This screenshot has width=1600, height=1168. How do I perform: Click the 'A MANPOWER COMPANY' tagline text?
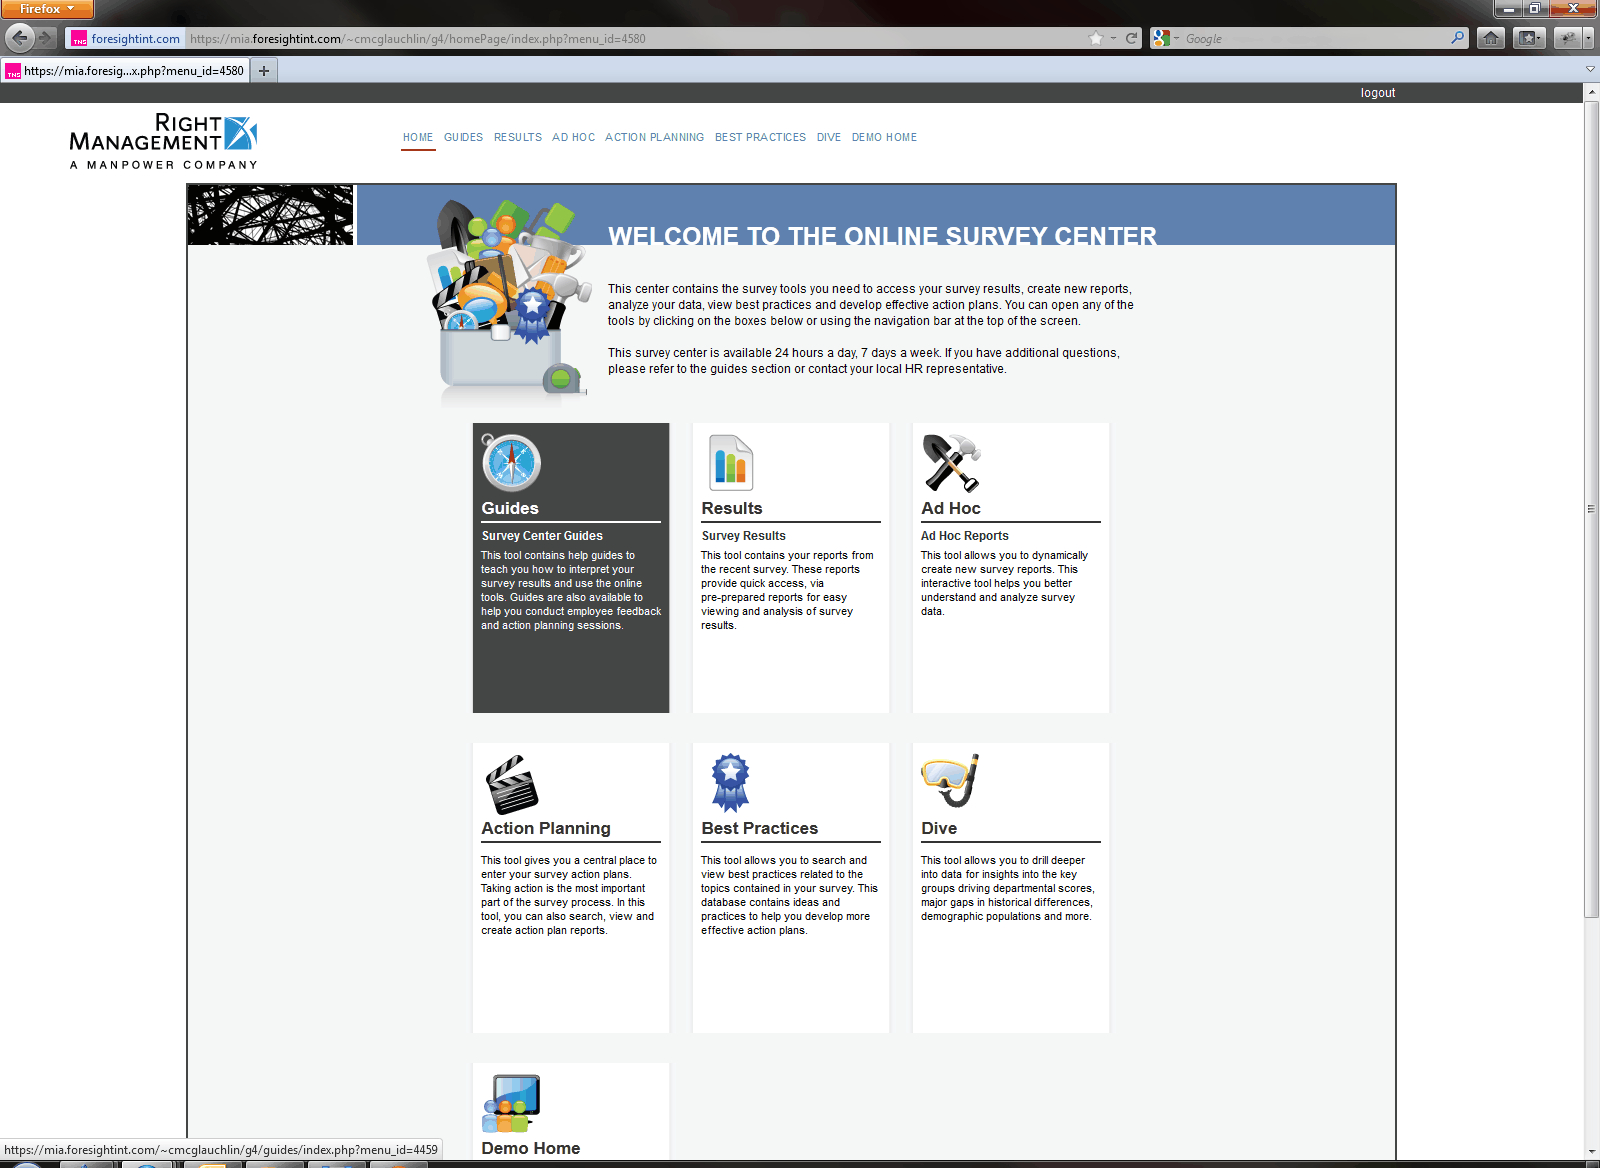tap(164, 165)
